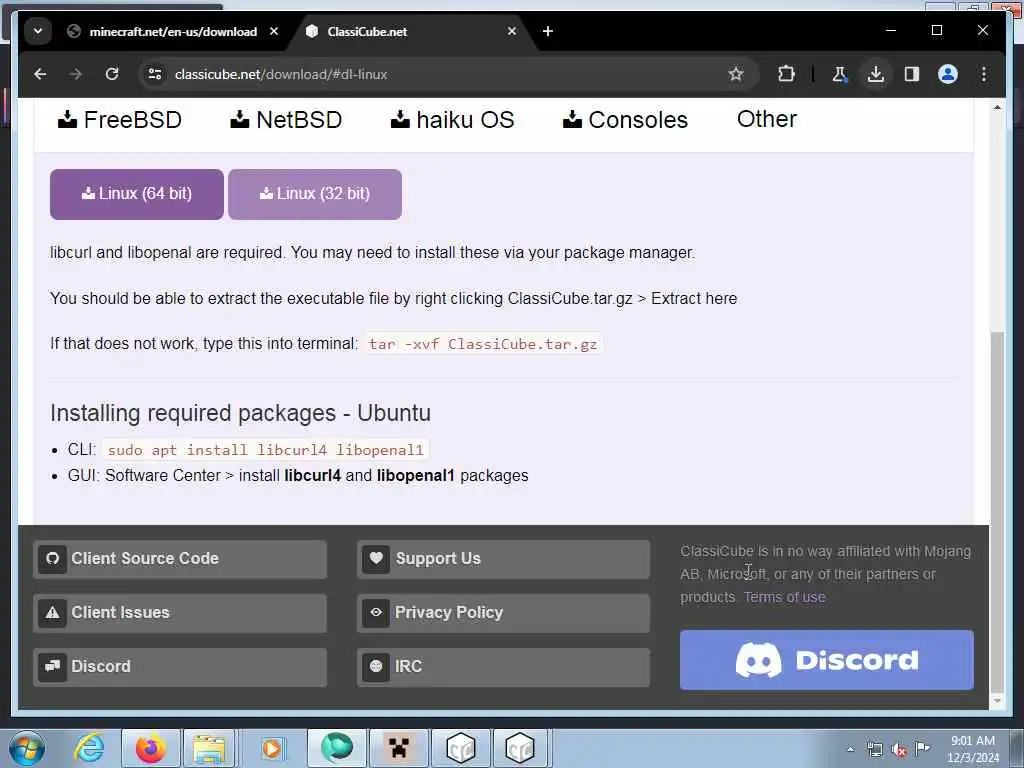Screen dimensions: 1024x768
Task: Click the large blue Discord banner
Action: (x=826, y=660)
